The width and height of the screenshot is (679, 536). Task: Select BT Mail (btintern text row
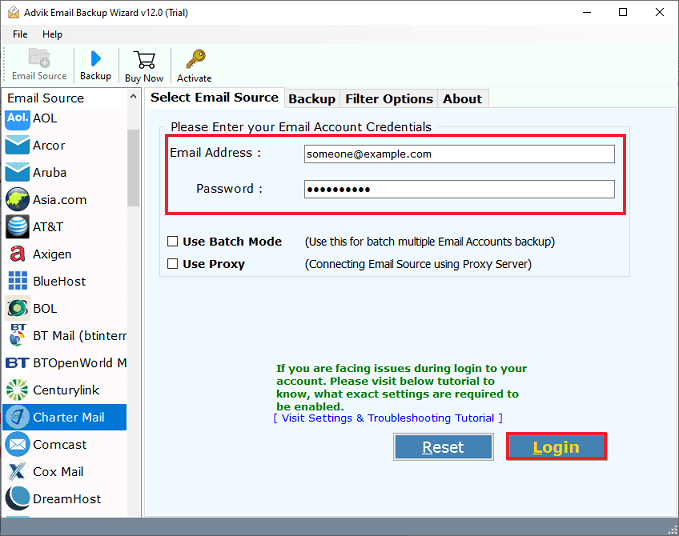coord(80,336)
